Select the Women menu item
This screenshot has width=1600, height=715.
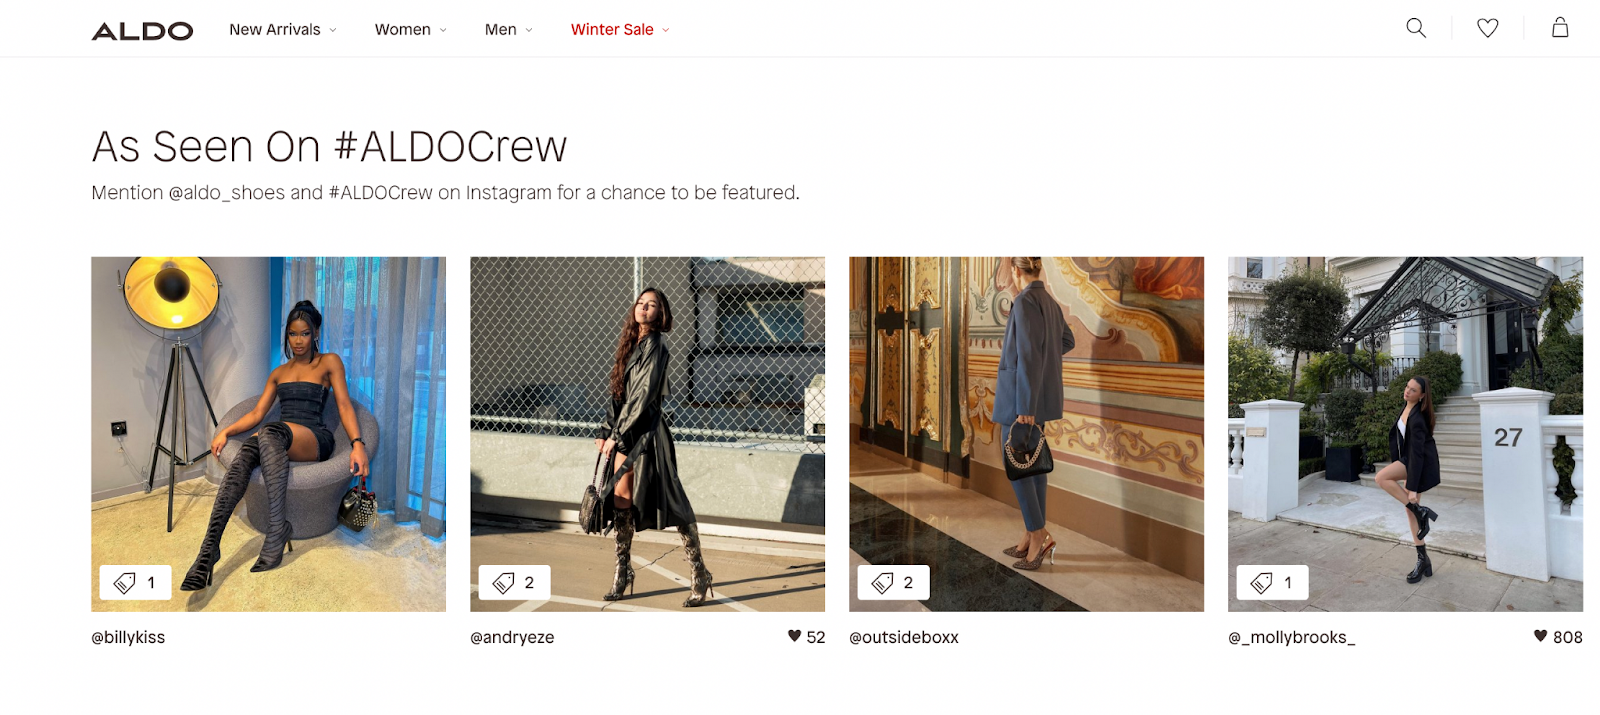point(402,30)
